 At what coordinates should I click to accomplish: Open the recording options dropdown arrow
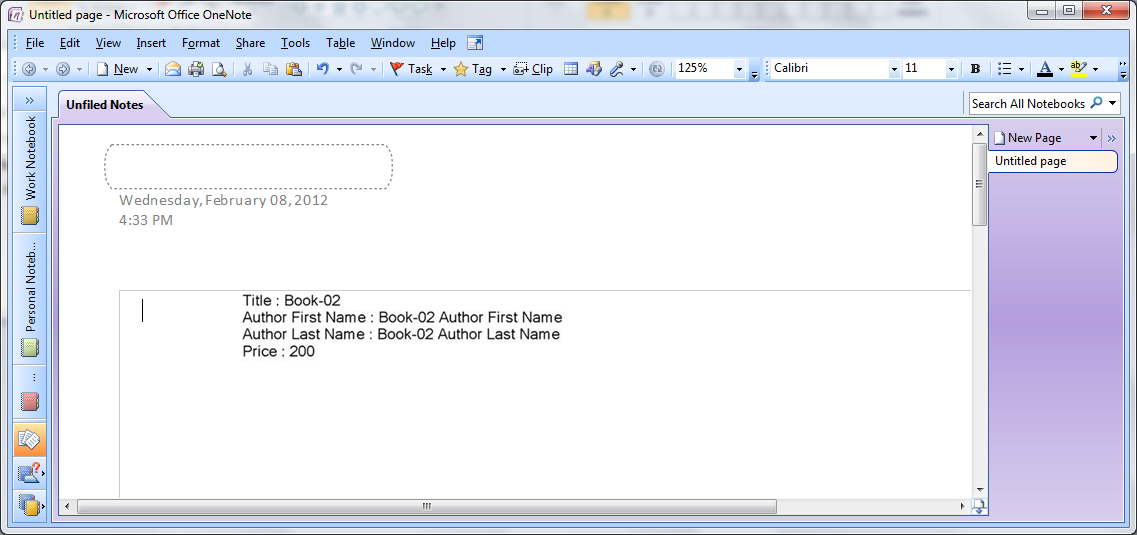coord(634,69)
